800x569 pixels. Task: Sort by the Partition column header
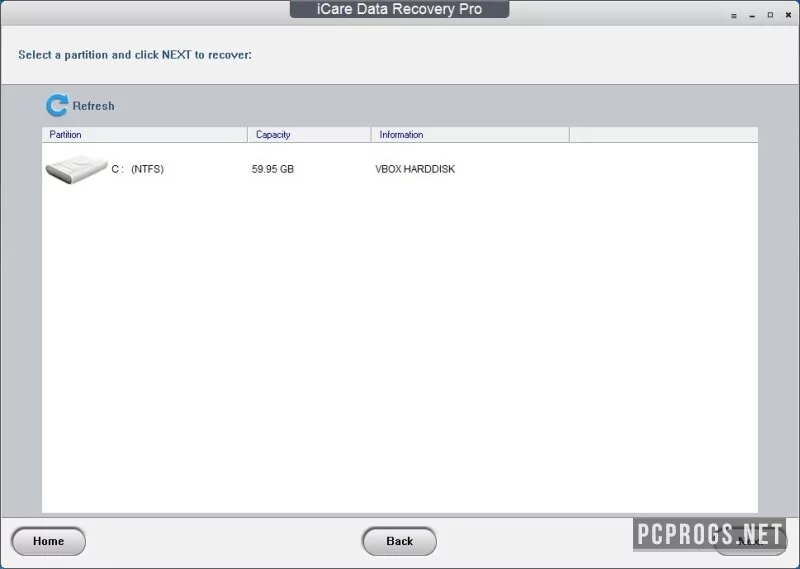coord(144,135)
